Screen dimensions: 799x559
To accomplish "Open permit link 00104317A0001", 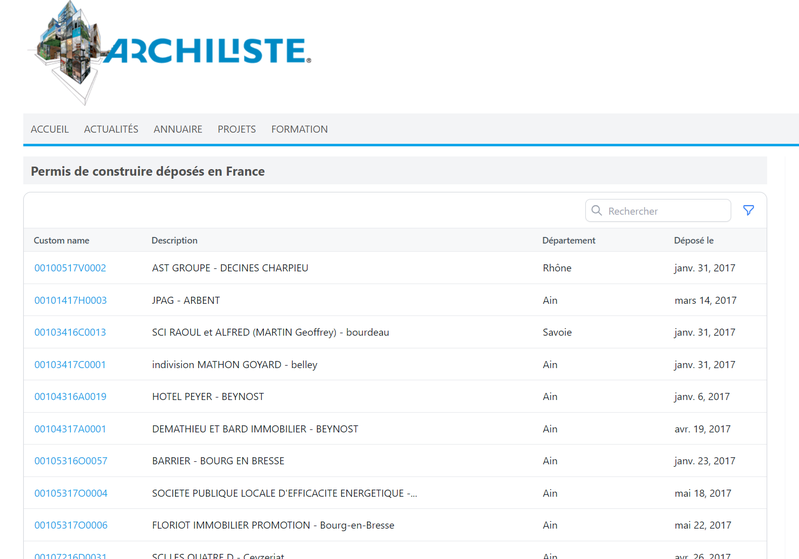I will 70,429.
